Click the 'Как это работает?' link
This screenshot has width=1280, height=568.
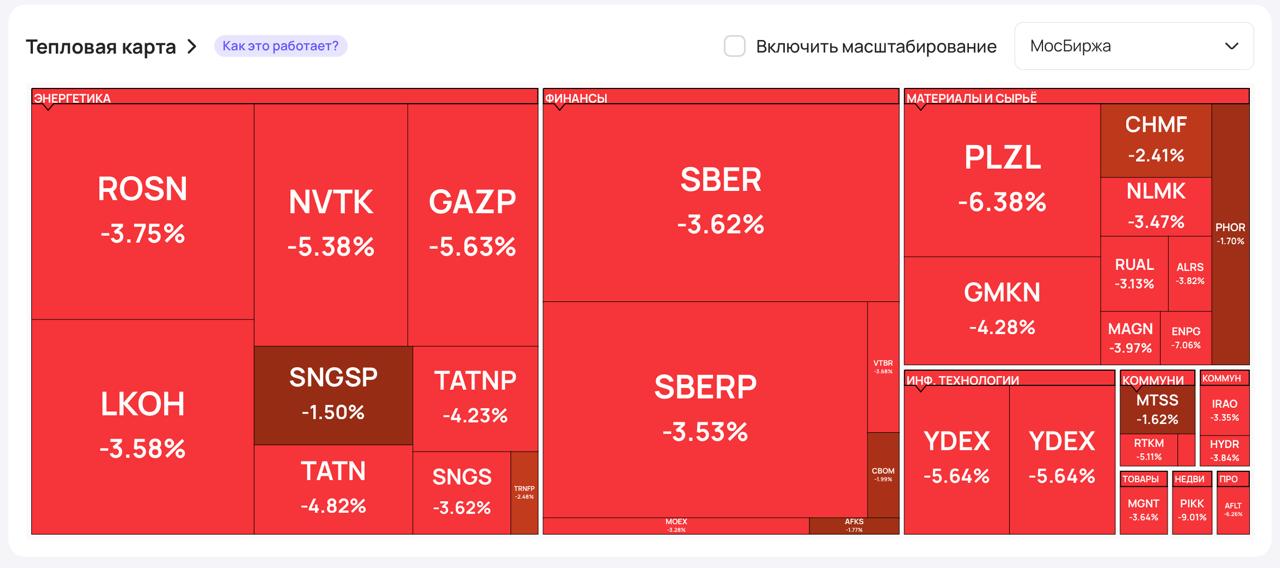pyautogui.click(x=280, y=46)
